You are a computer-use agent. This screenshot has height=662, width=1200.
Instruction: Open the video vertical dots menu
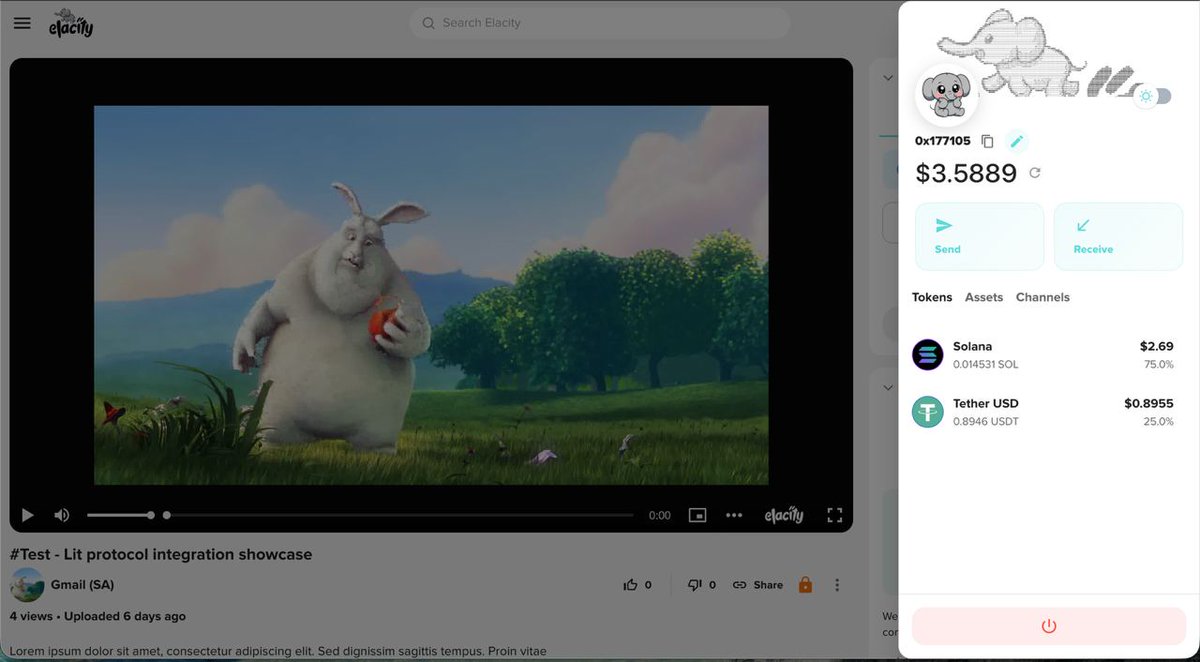point(837,585)
